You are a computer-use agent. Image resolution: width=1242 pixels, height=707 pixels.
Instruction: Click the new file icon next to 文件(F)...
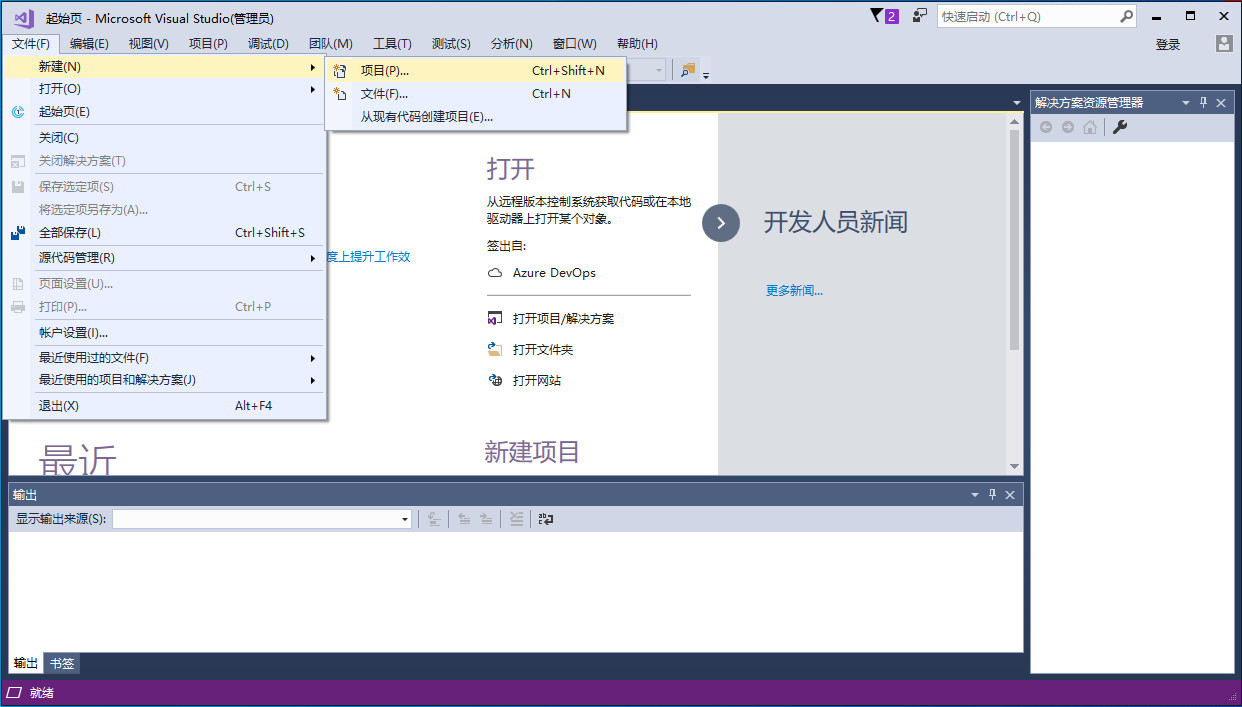pos(340,94)
